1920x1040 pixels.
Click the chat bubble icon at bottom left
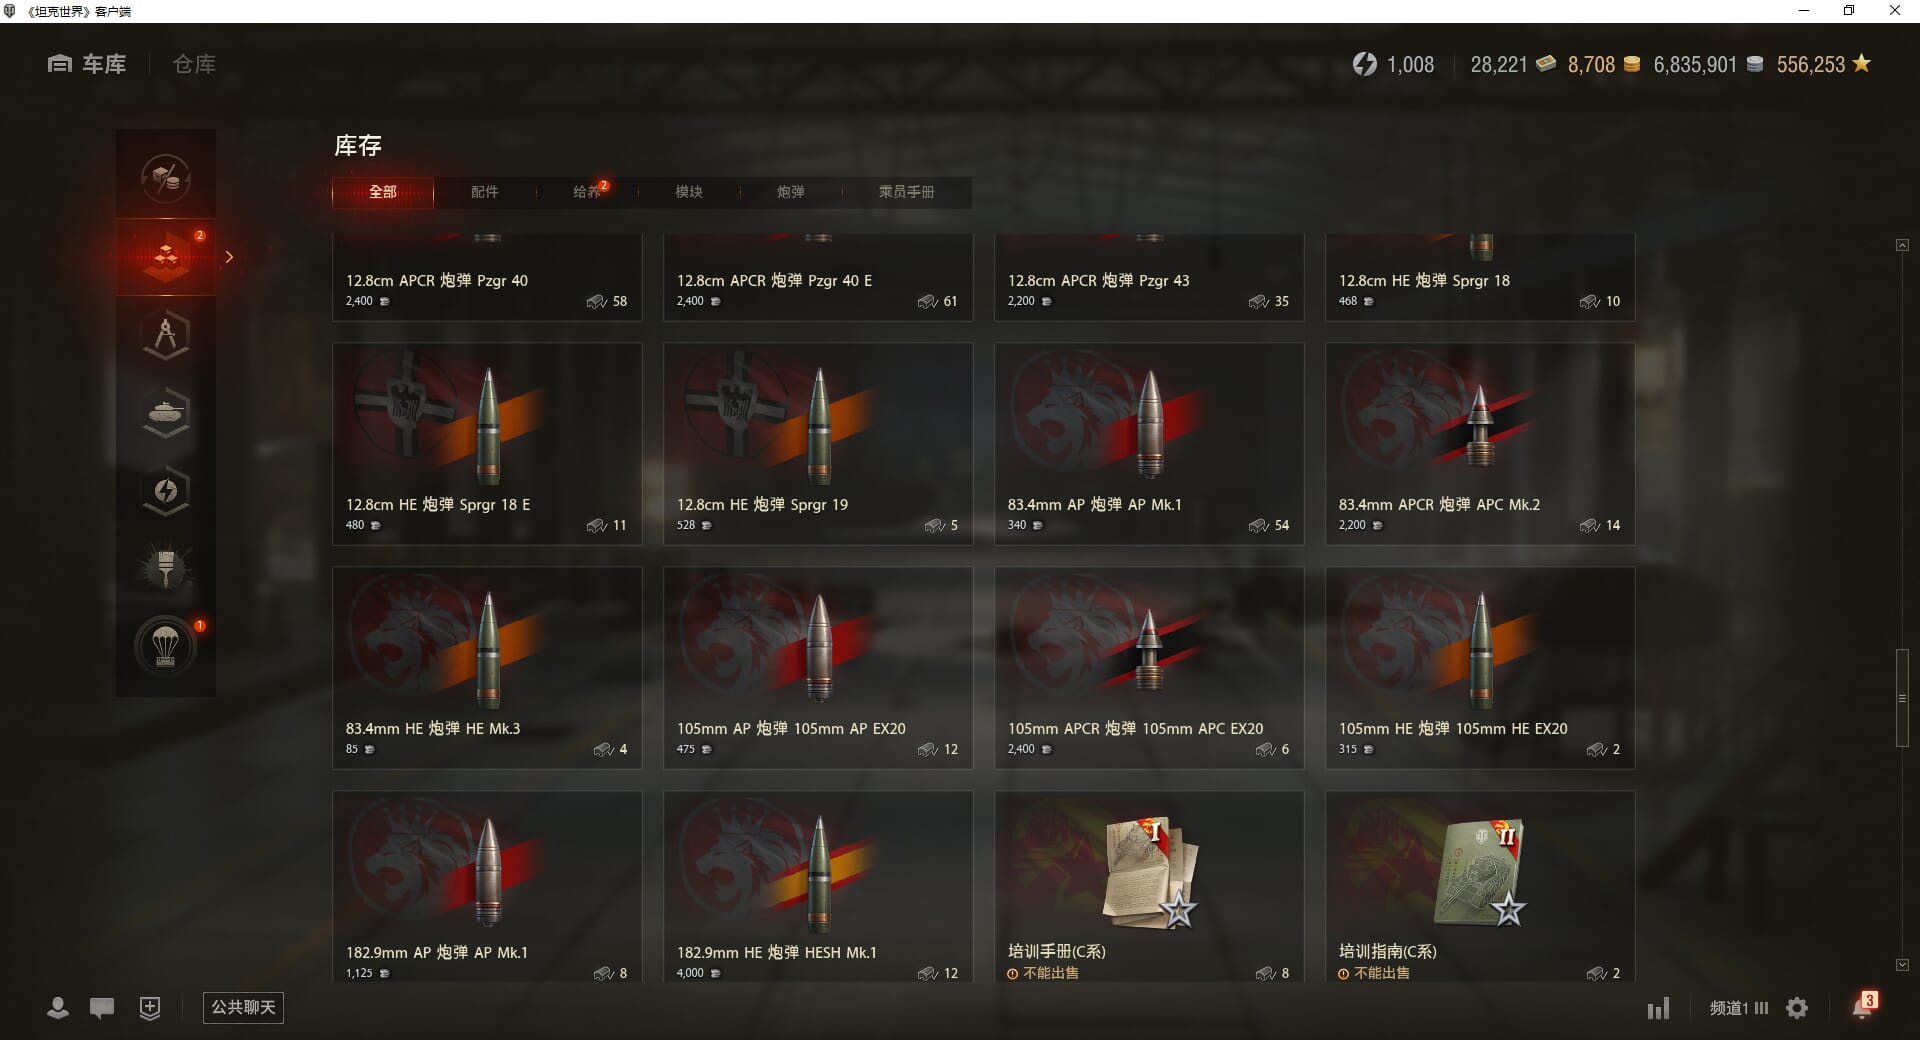tap(102, 1008)
